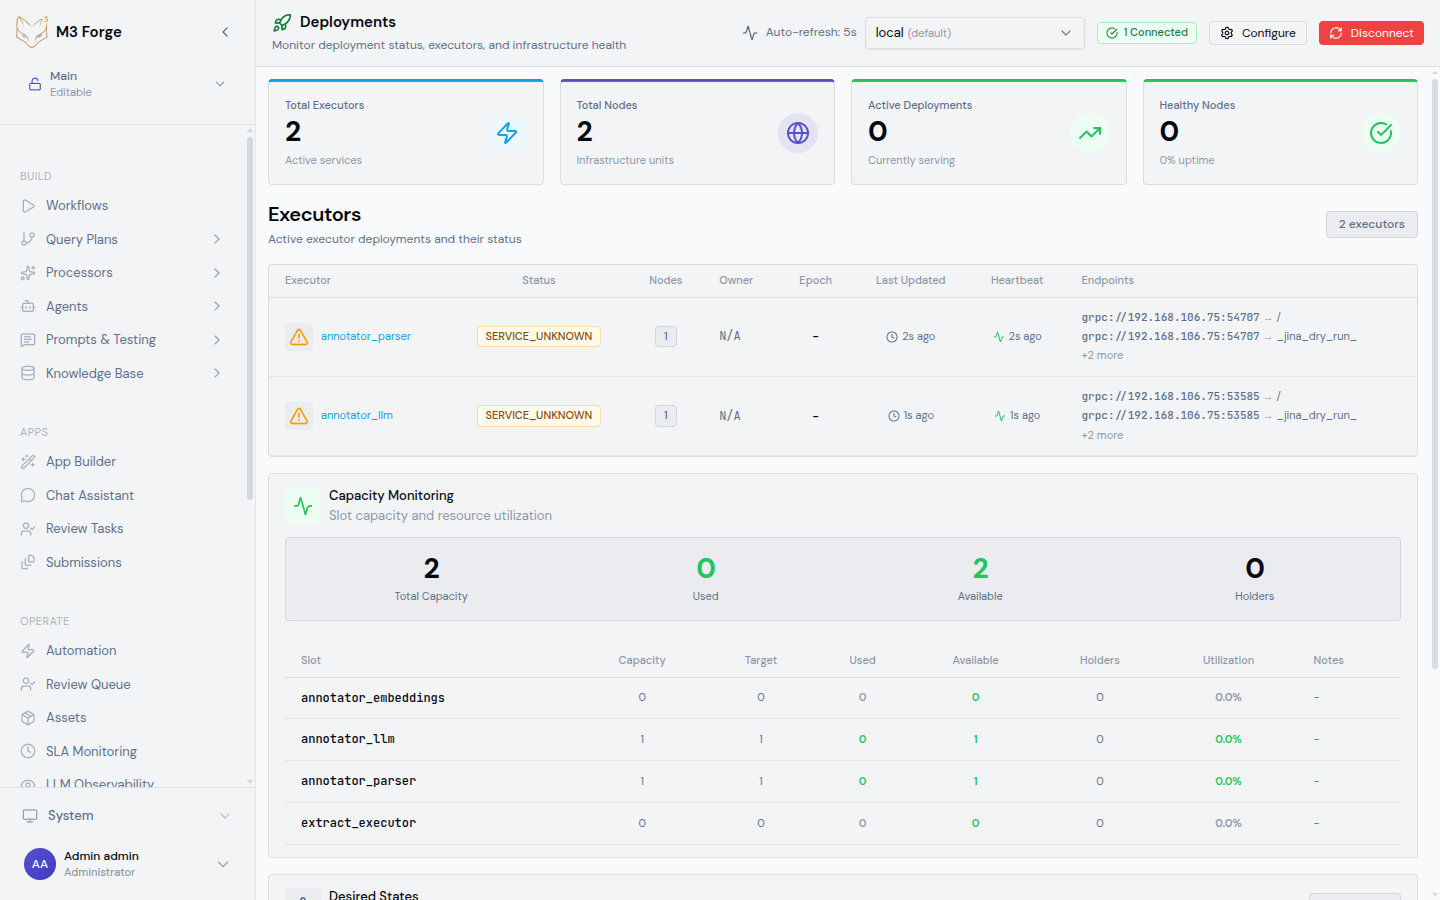Click the M3 Forge fox logo
The height and width of the screenshot is (900, 1440).
point(32,31)
